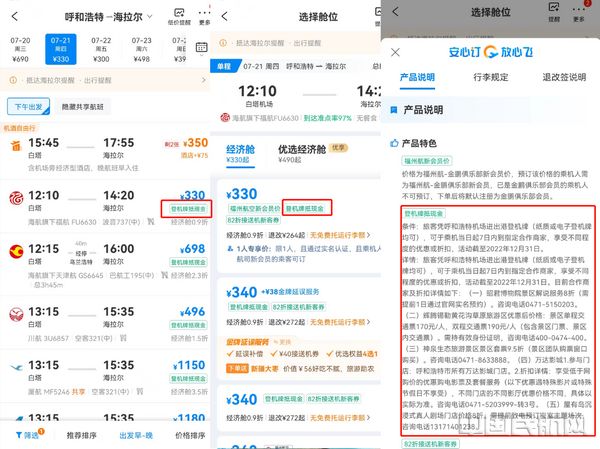Image resolution: width=600 pixels, height=449 pixels.
Task: Tap the 登机牌抵现金 label in product sheet
Action: click(x=424, y=213)
